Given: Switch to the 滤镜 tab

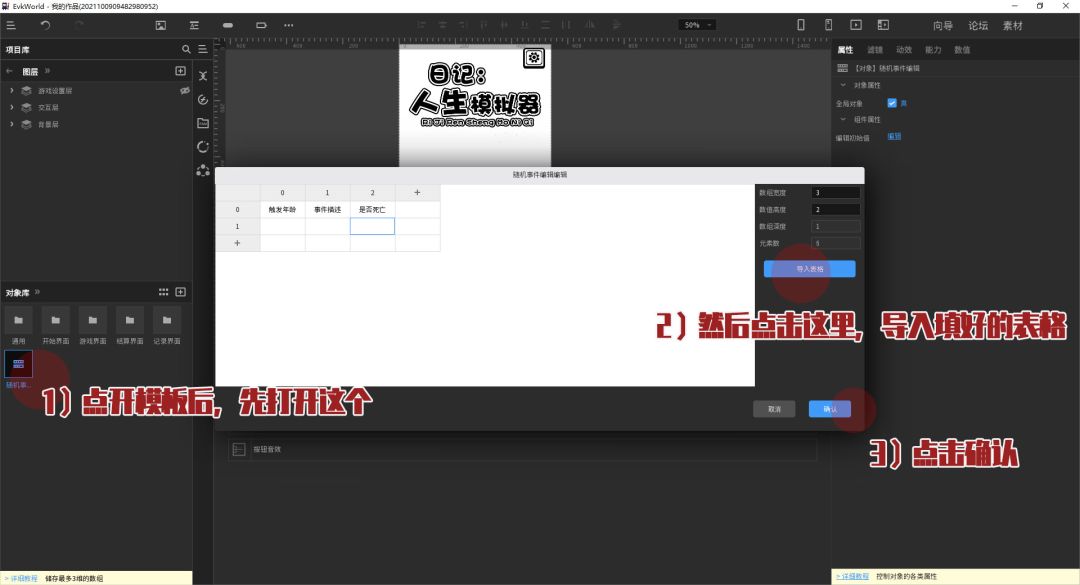Looking at the screenshot, I should (x=875, y=50).
